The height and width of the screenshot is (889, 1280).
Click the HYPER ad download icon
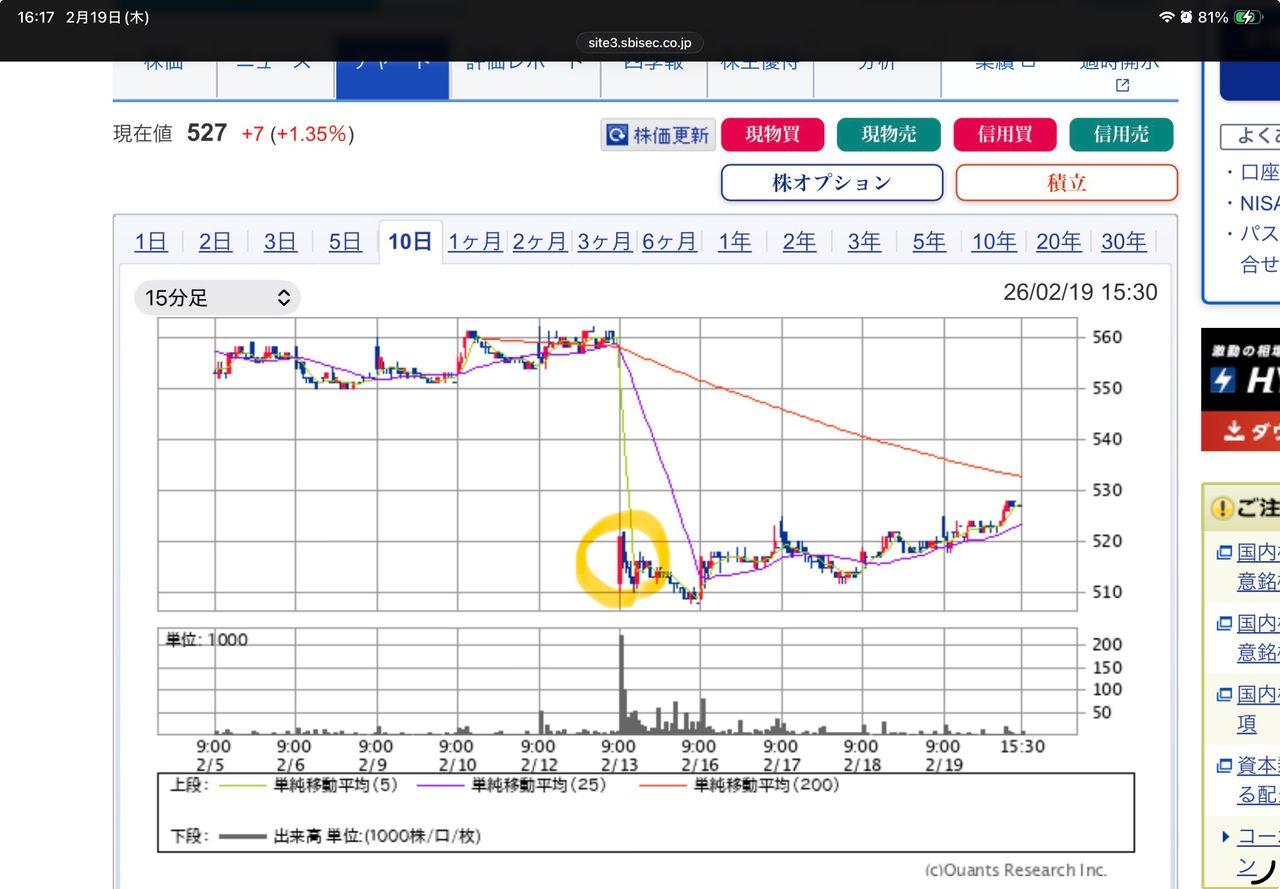point(1234,431)
